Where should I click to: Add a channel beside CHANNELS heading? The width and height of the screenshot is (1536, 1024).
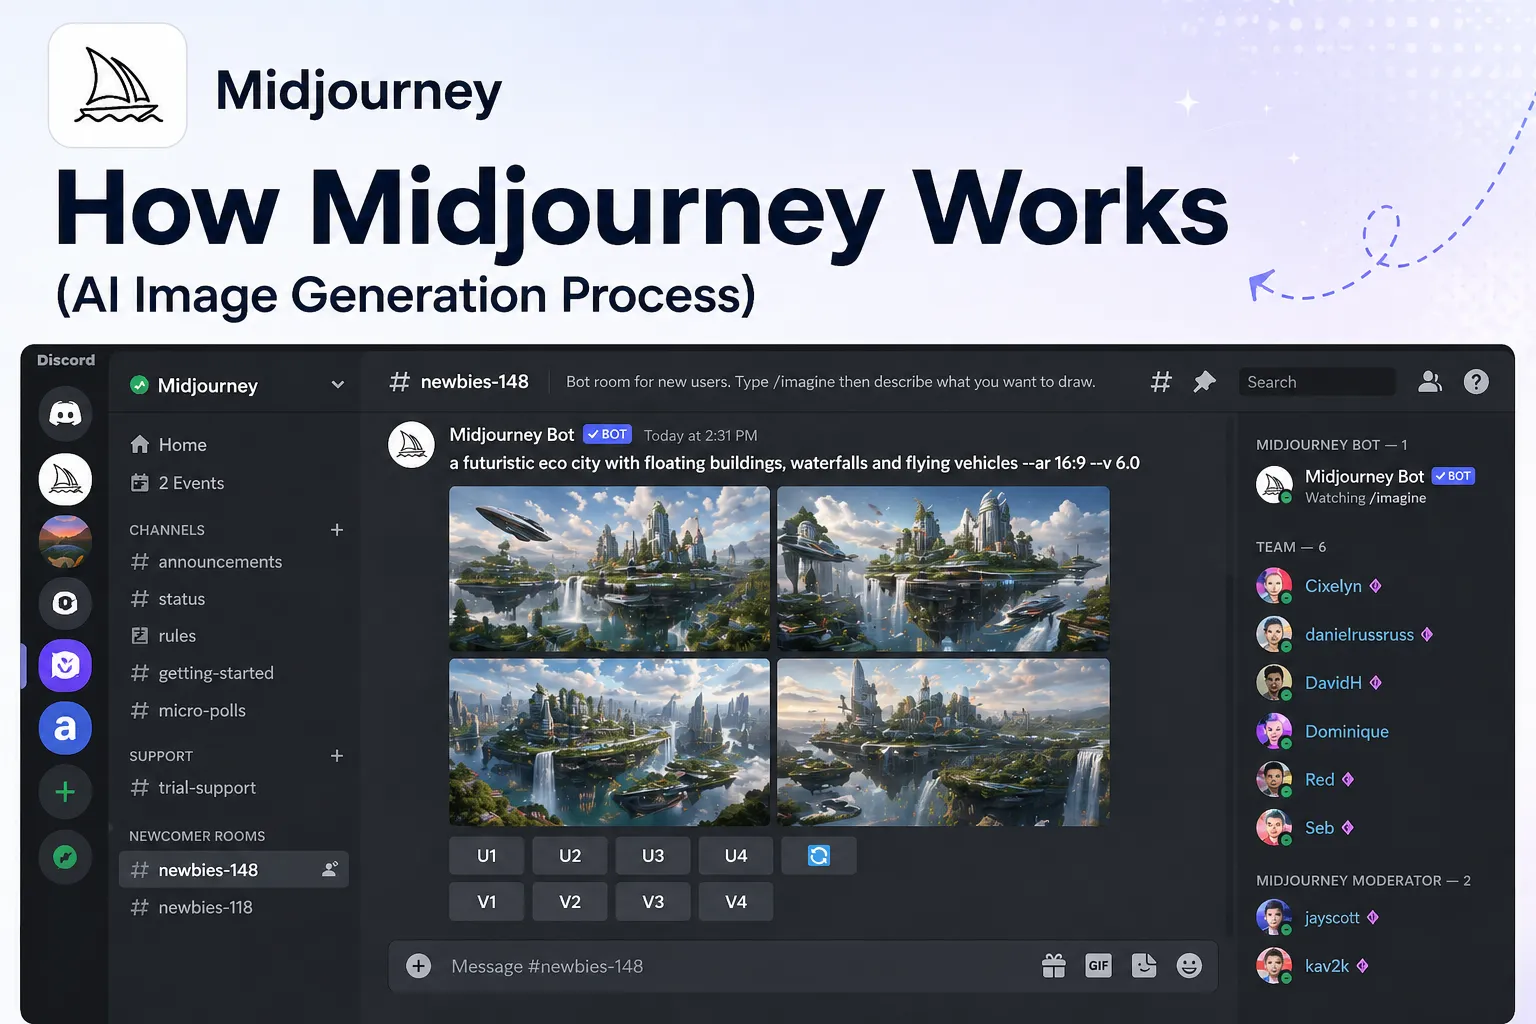(x=337, y=530)
